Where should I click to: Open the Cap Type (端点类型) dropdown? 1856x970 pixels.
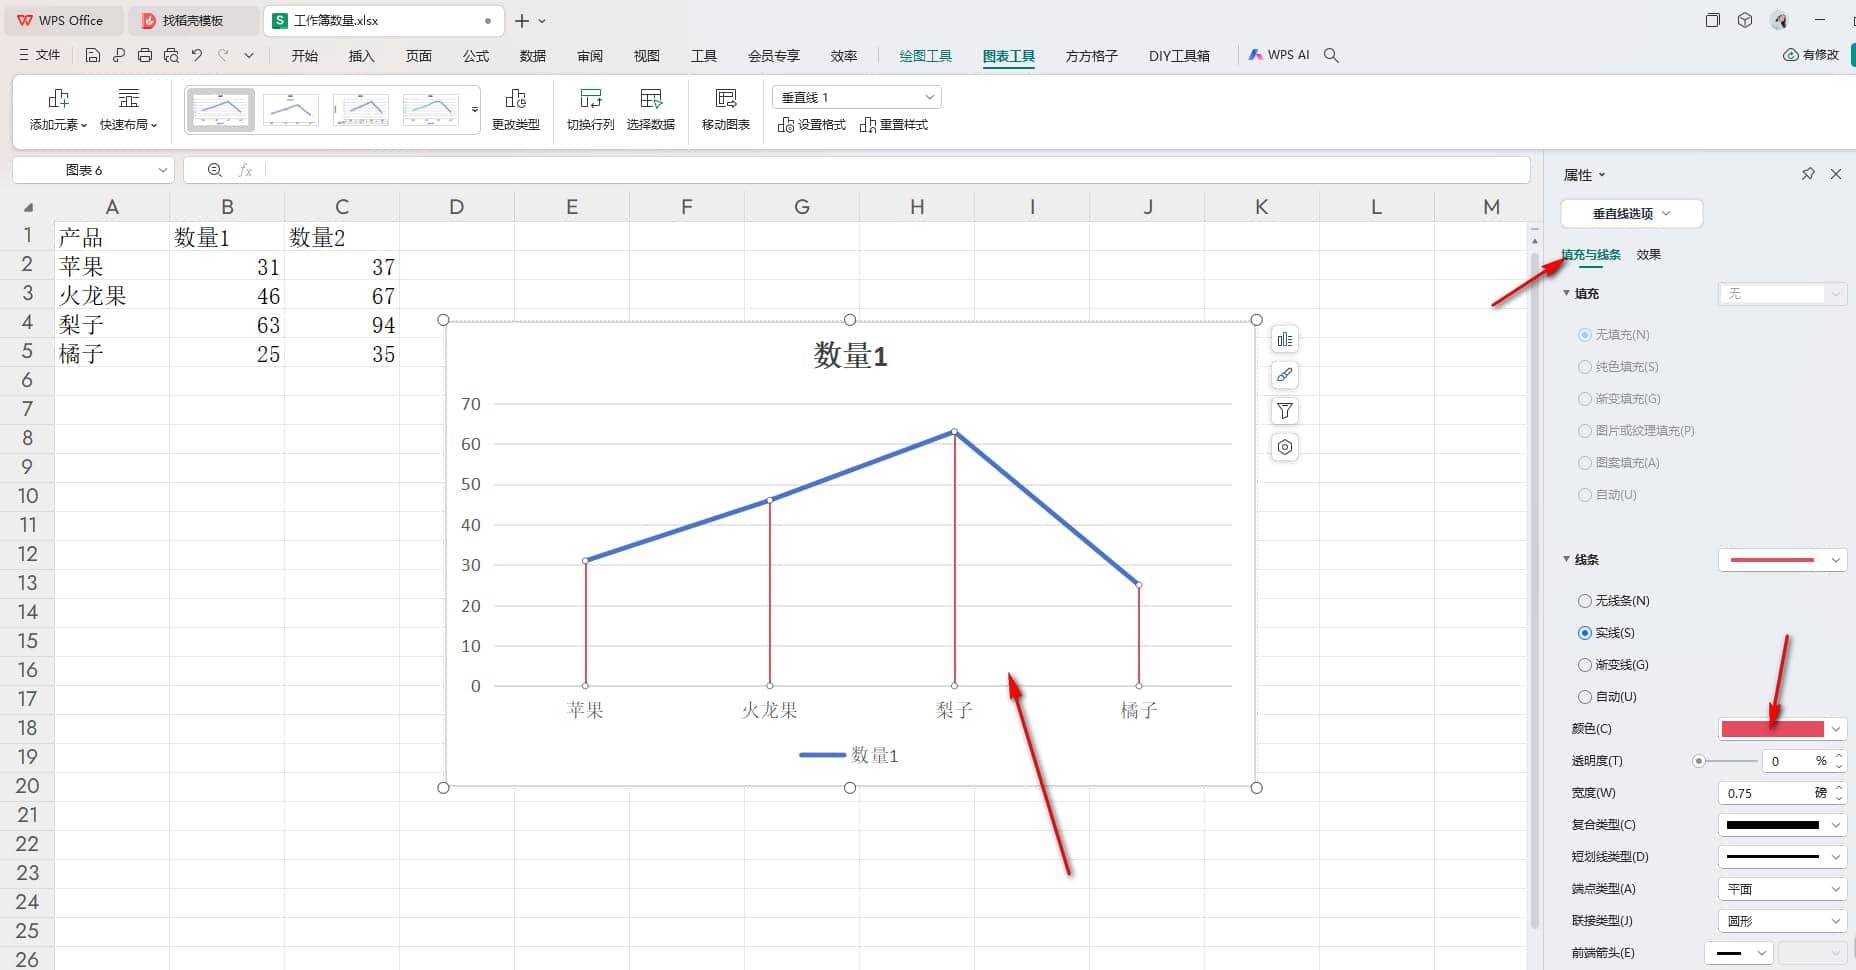tap(1782, 889)
